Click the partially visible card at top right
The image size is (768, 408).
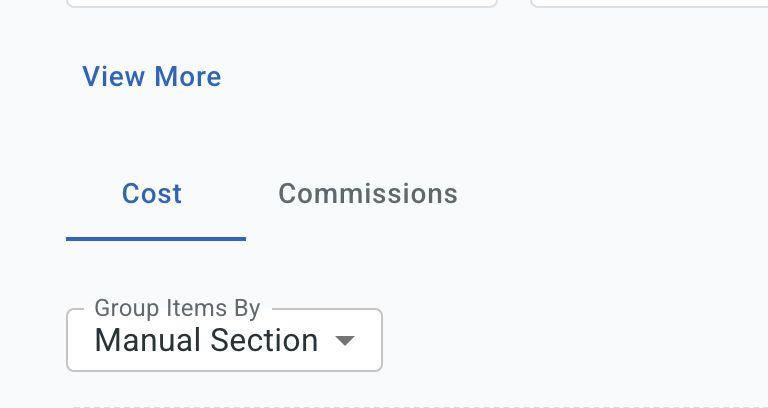650,3
